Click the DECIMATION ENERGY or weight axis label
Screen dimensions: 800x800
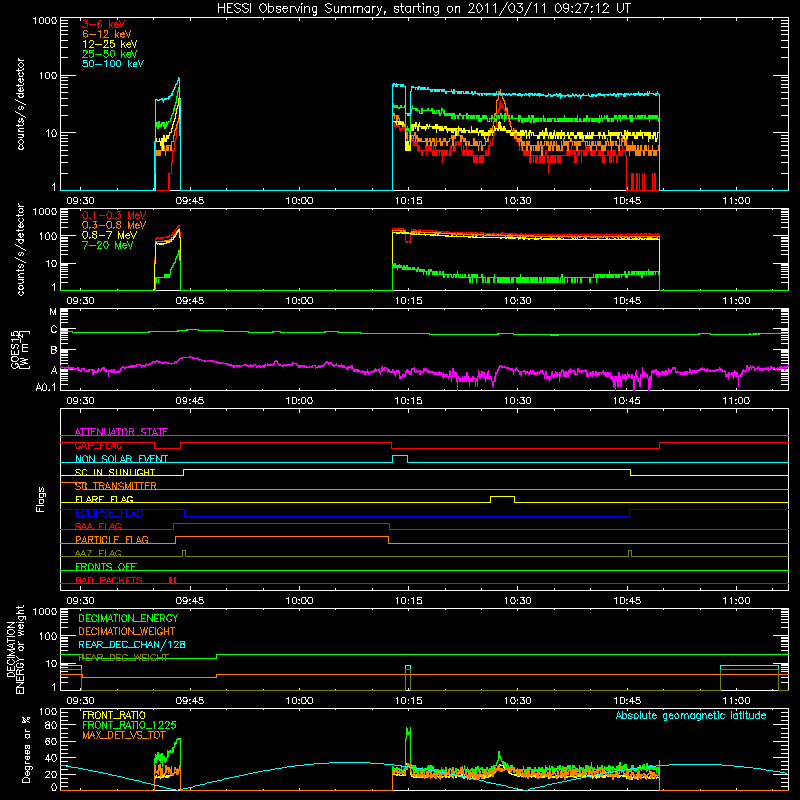(15, 649)
